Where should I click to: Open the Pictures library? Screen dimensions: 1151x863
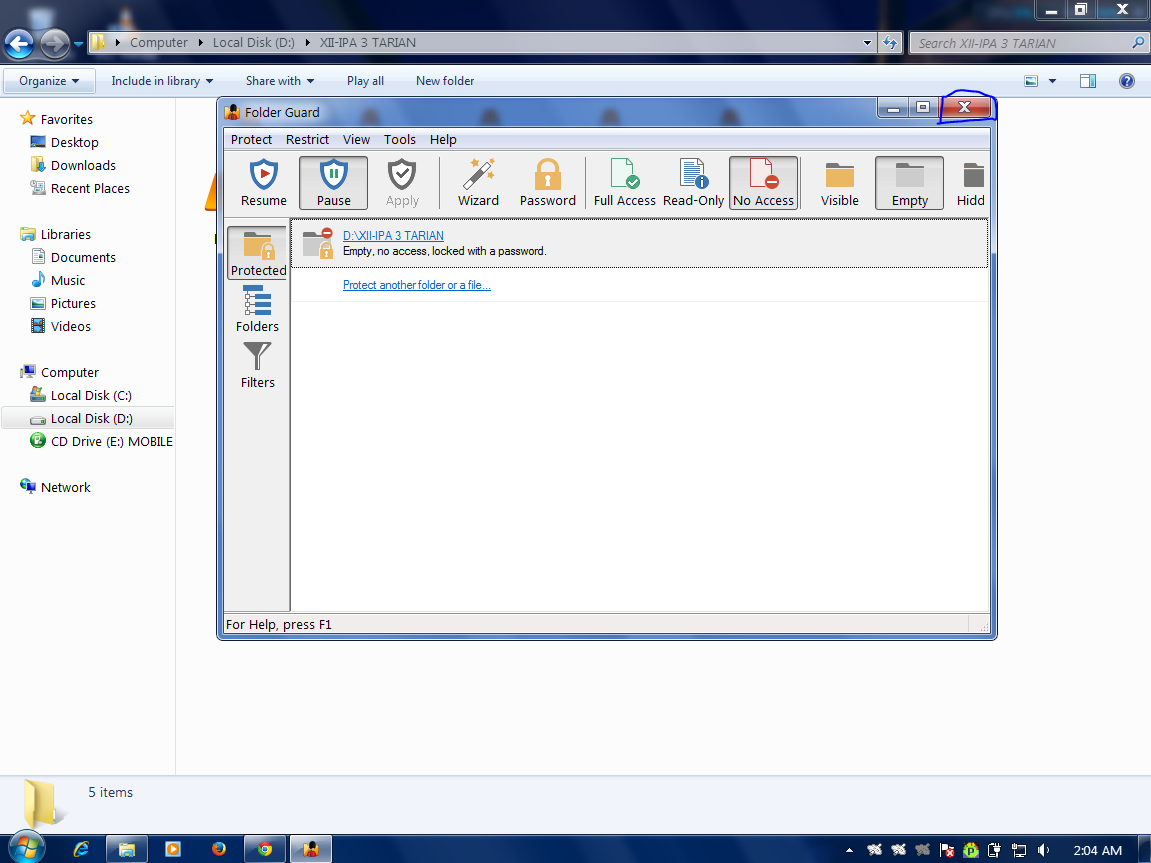click(x=73, y=304)
